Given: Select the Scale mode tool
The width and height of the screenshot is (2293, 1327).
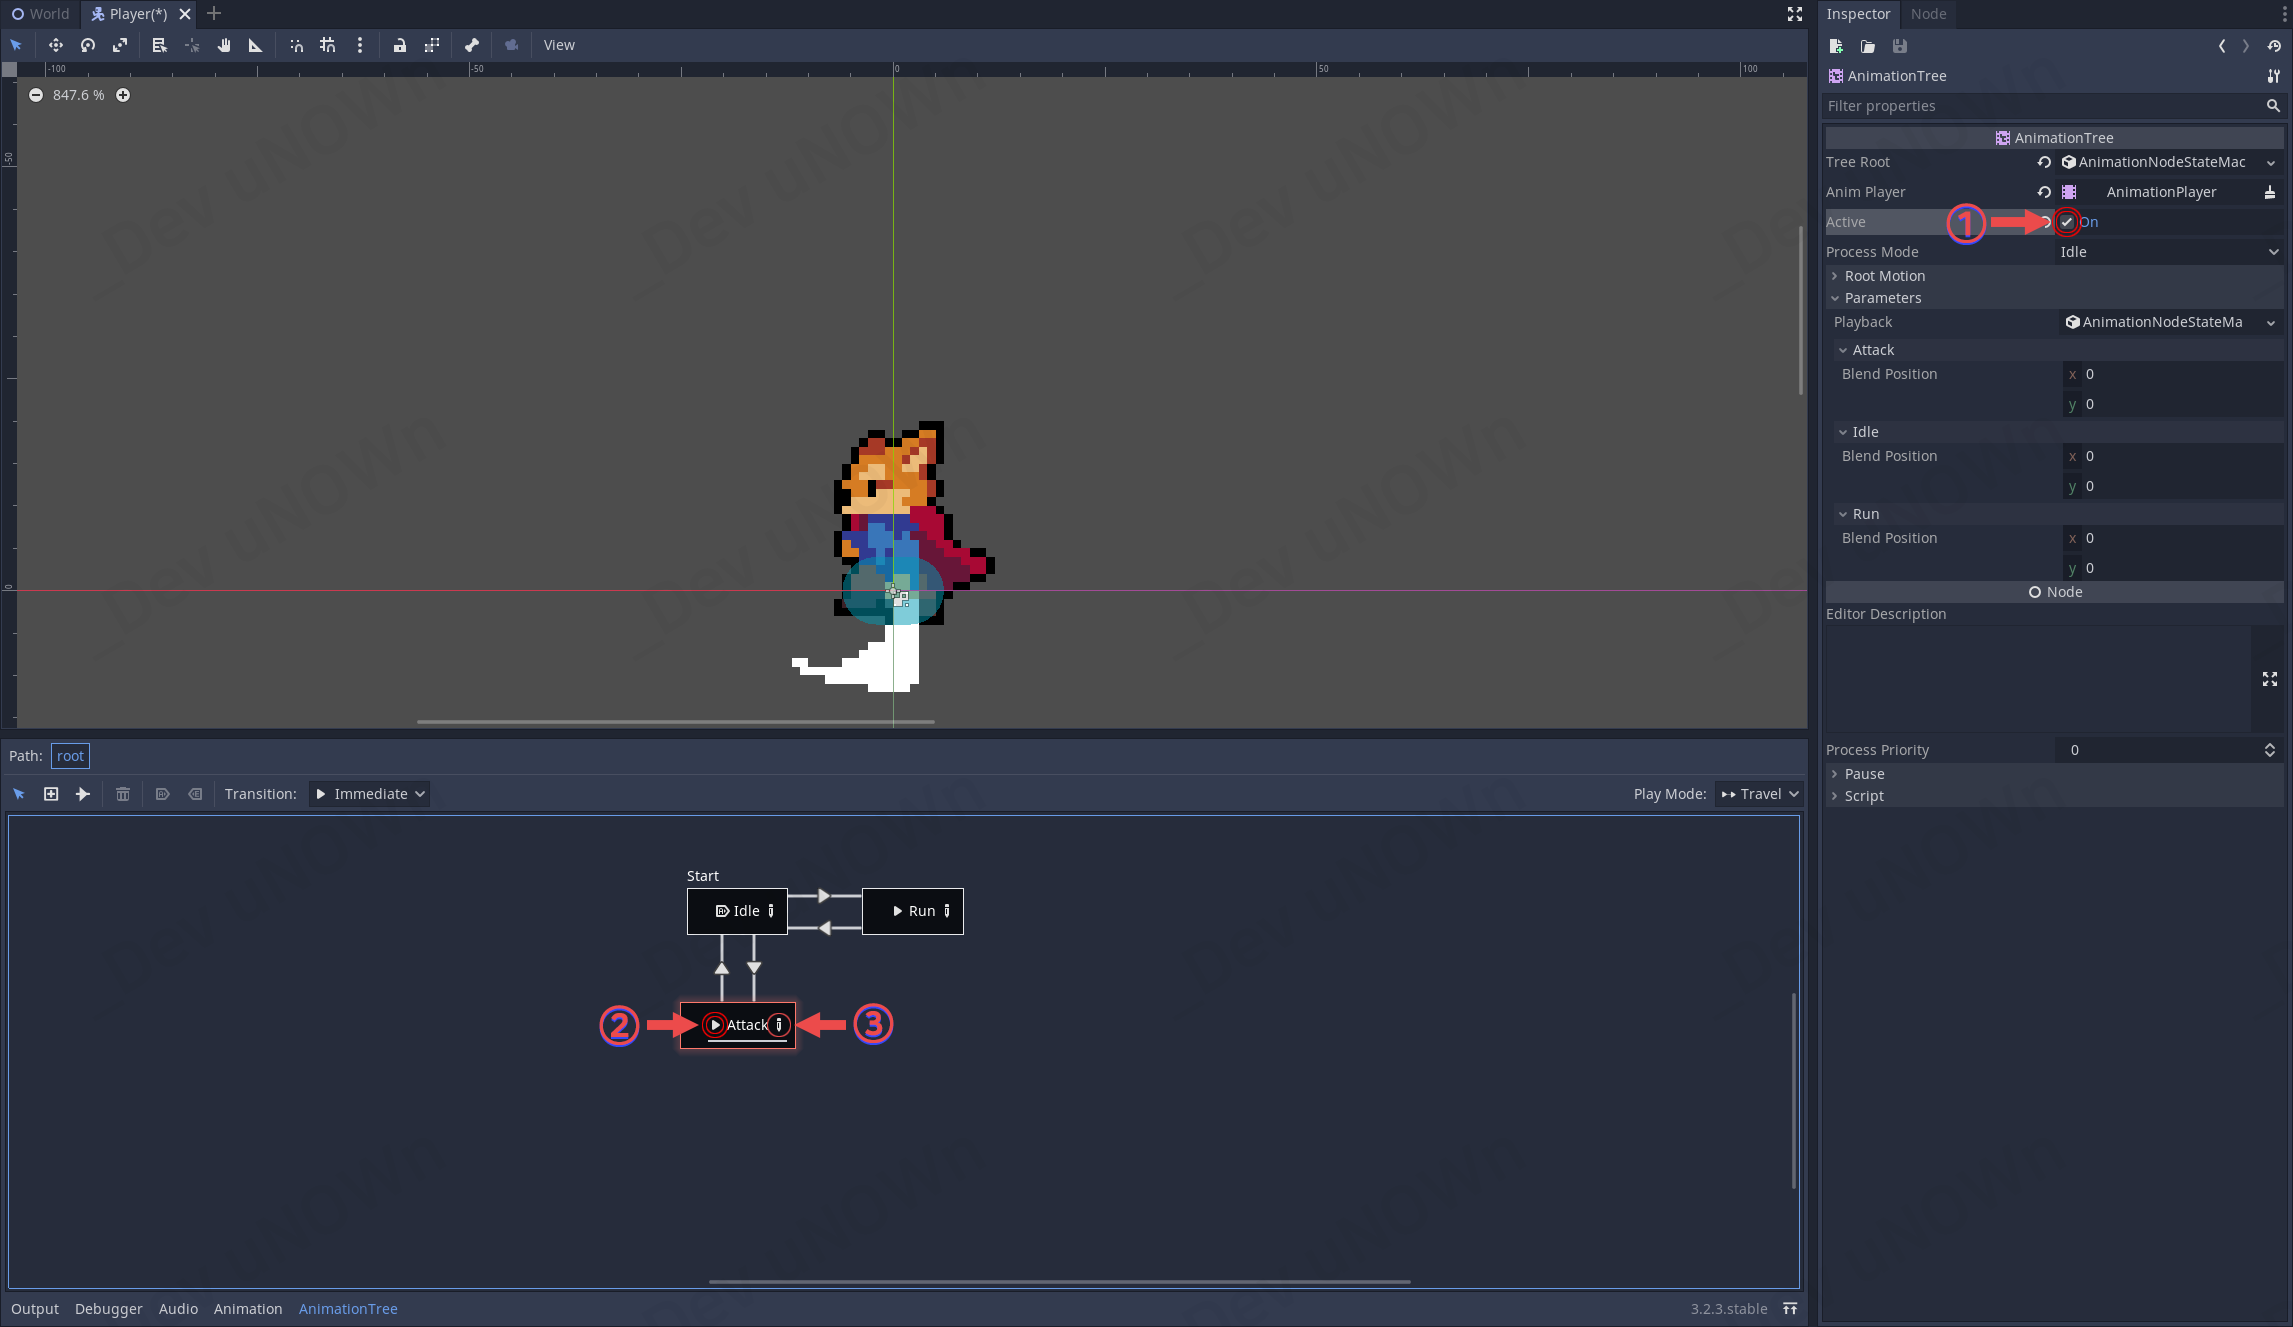Looking at the screenshot, I should tap(120, 45).
